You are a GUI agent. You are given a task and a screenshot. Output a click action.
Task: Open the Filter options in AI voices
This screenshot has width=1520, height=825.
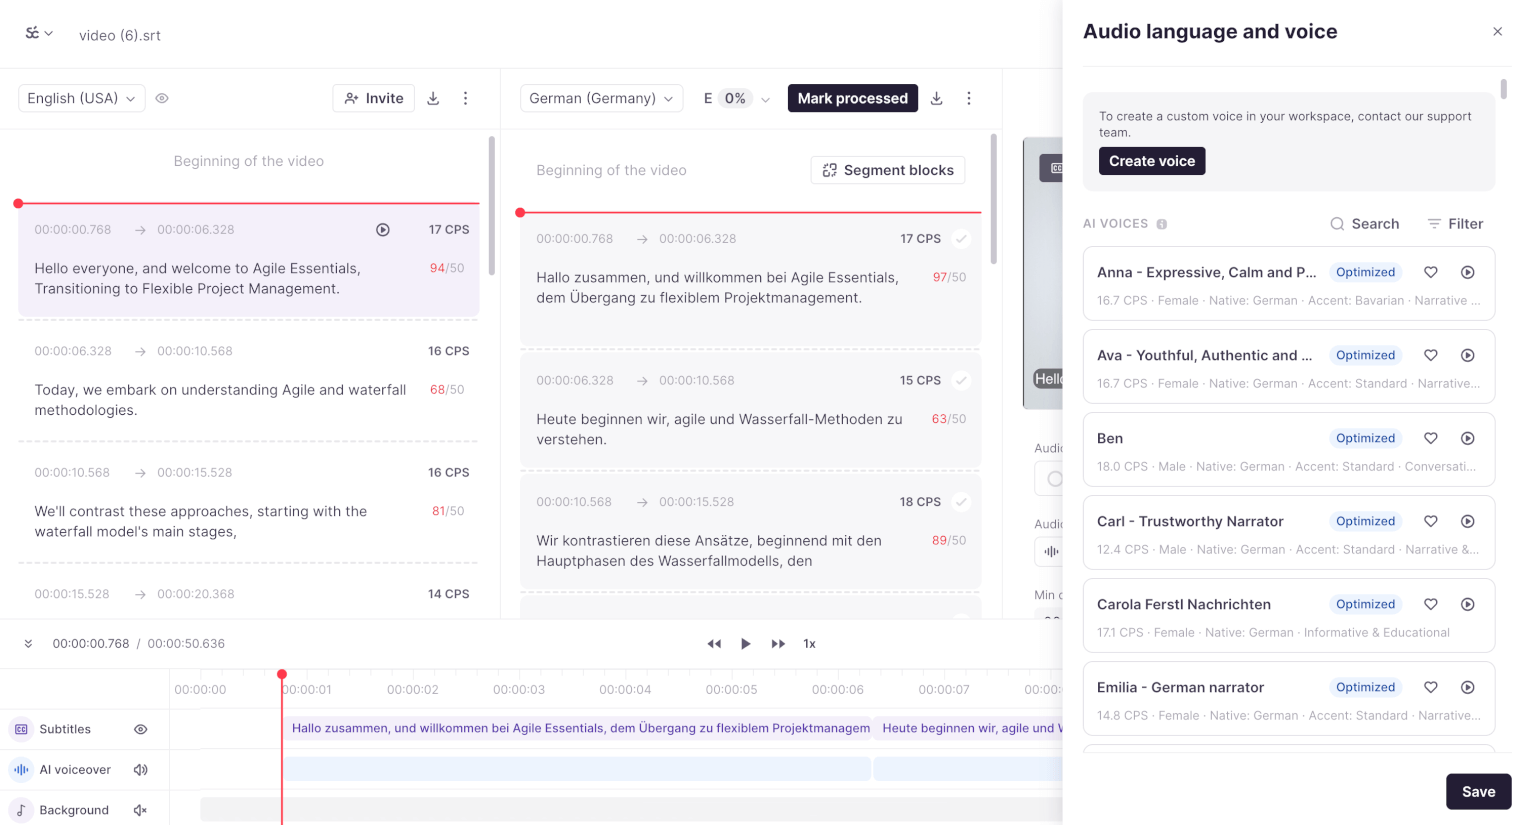(x=1455, y=223)
